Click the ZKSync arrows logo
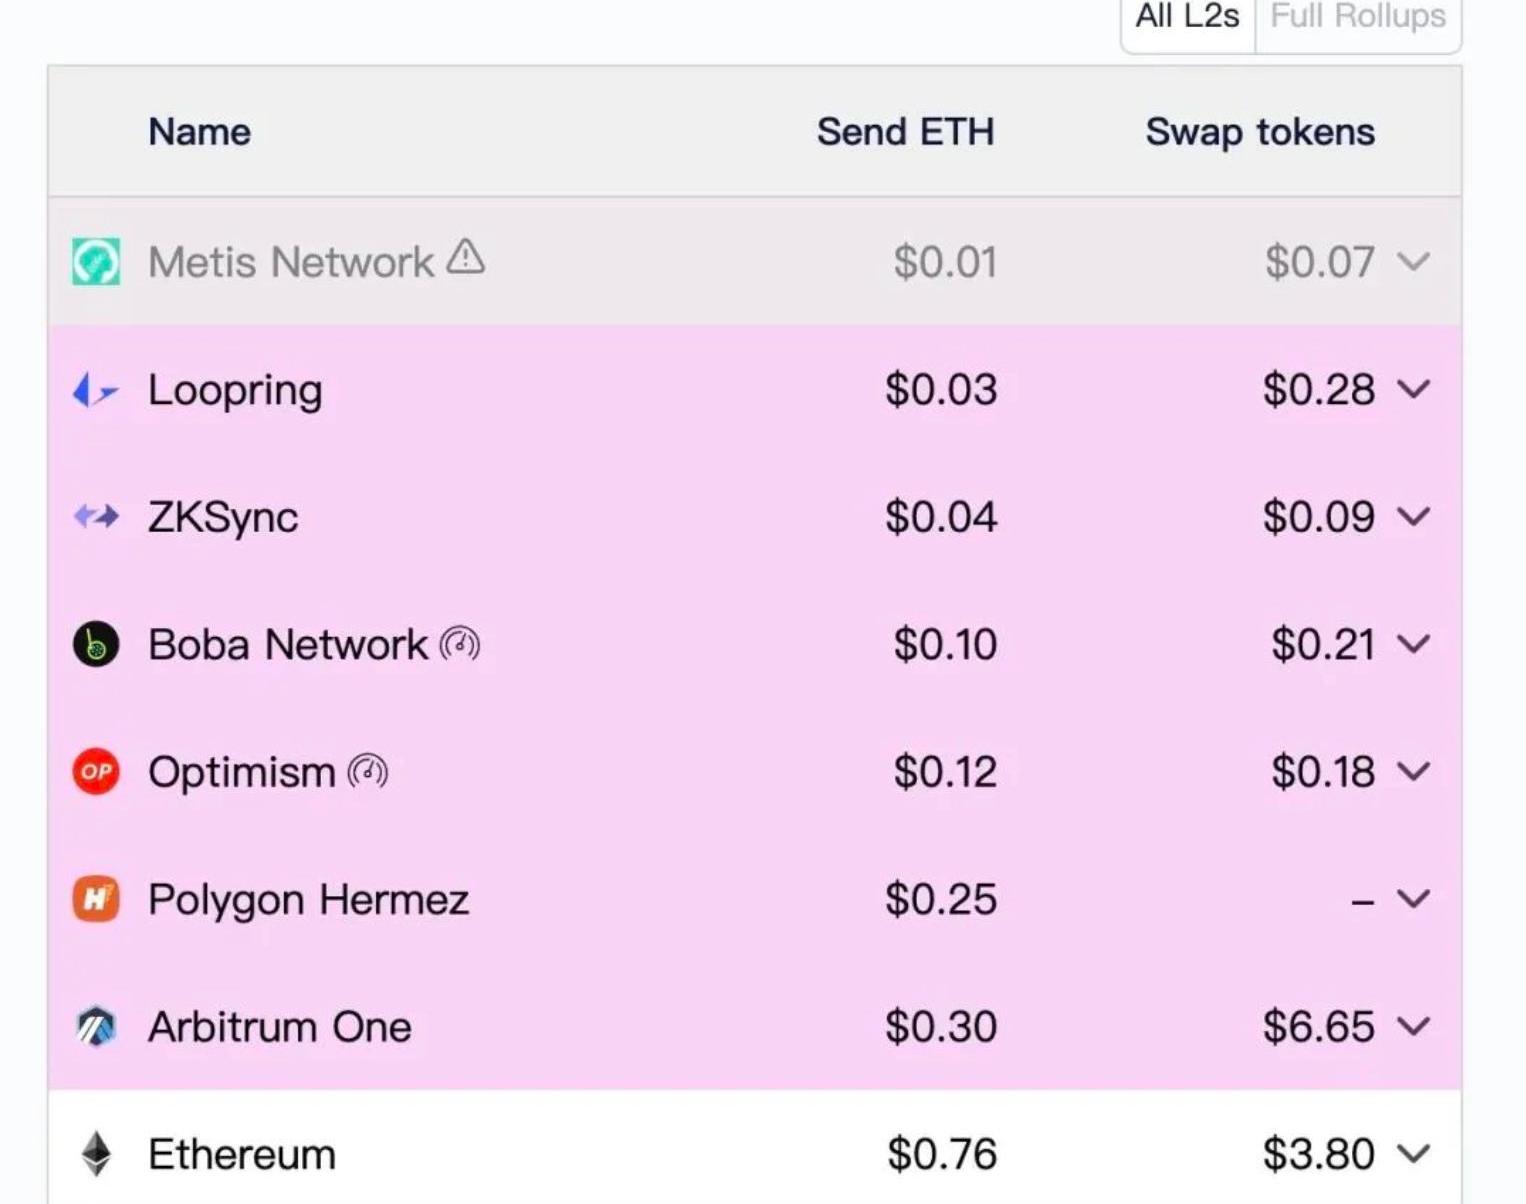Screen dimensions: 1526x1204 [x=96, y=517]
